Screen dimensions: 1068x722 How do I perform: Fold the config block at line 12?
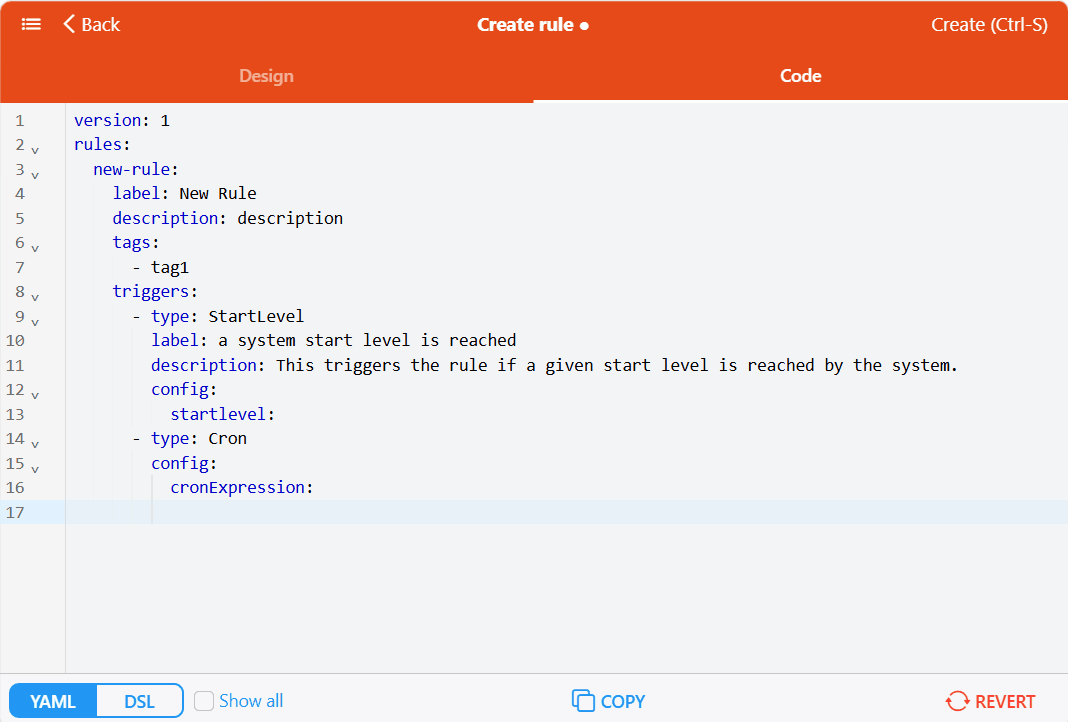(35, 395)
